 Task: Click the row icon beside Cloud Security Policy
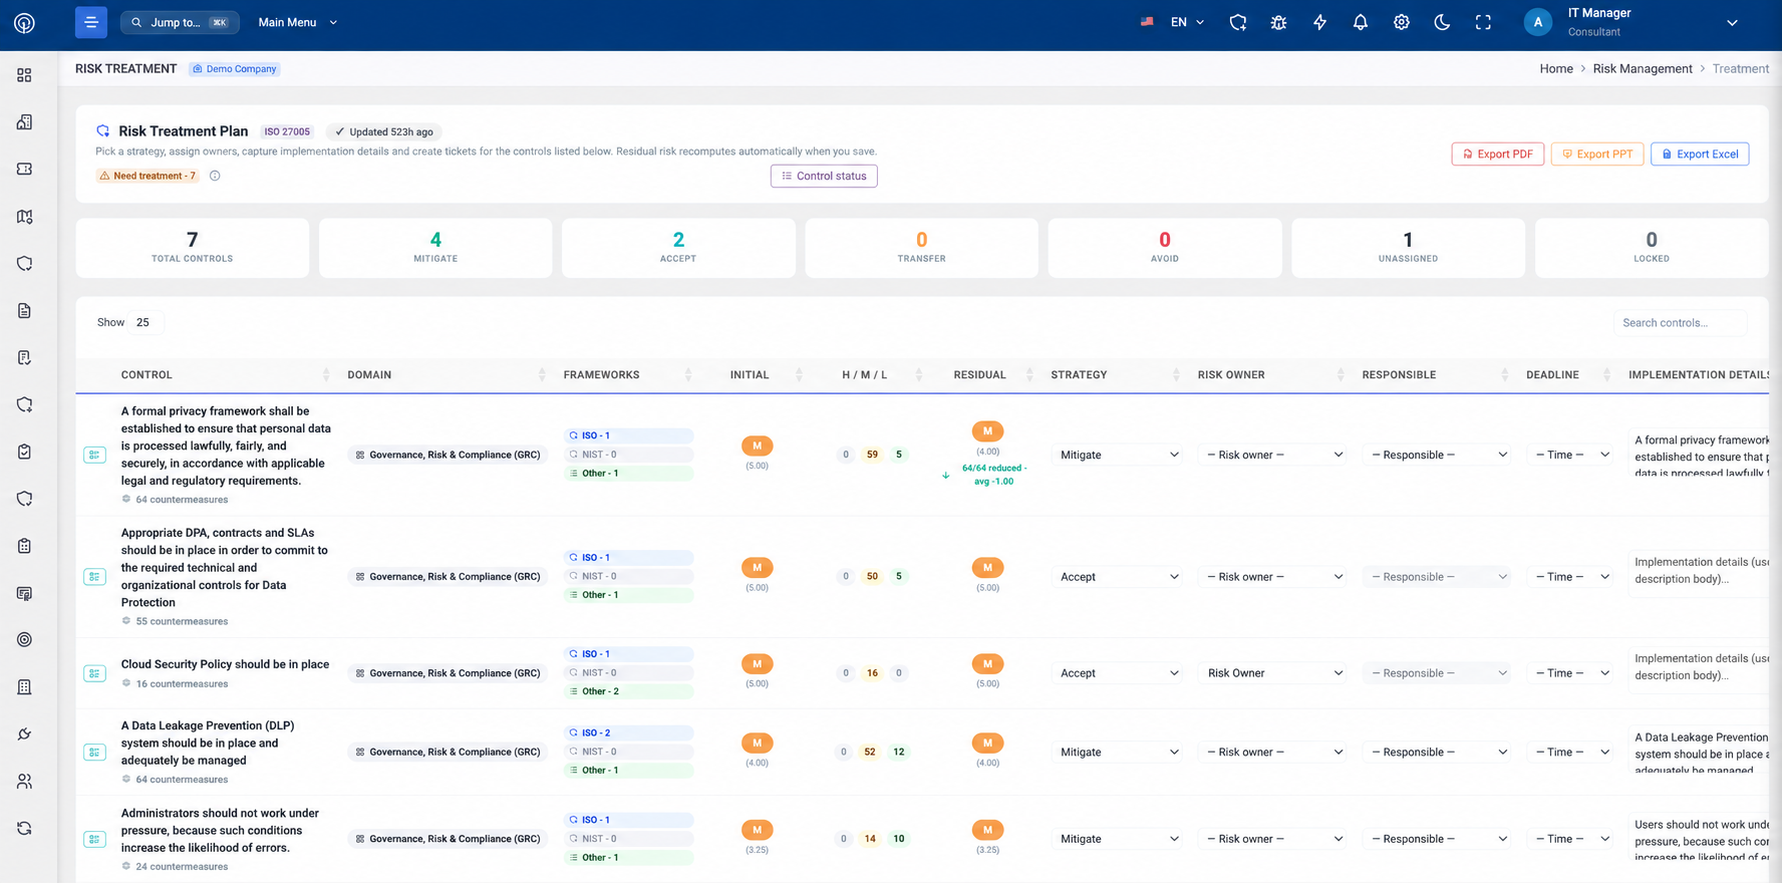(95, 673)
